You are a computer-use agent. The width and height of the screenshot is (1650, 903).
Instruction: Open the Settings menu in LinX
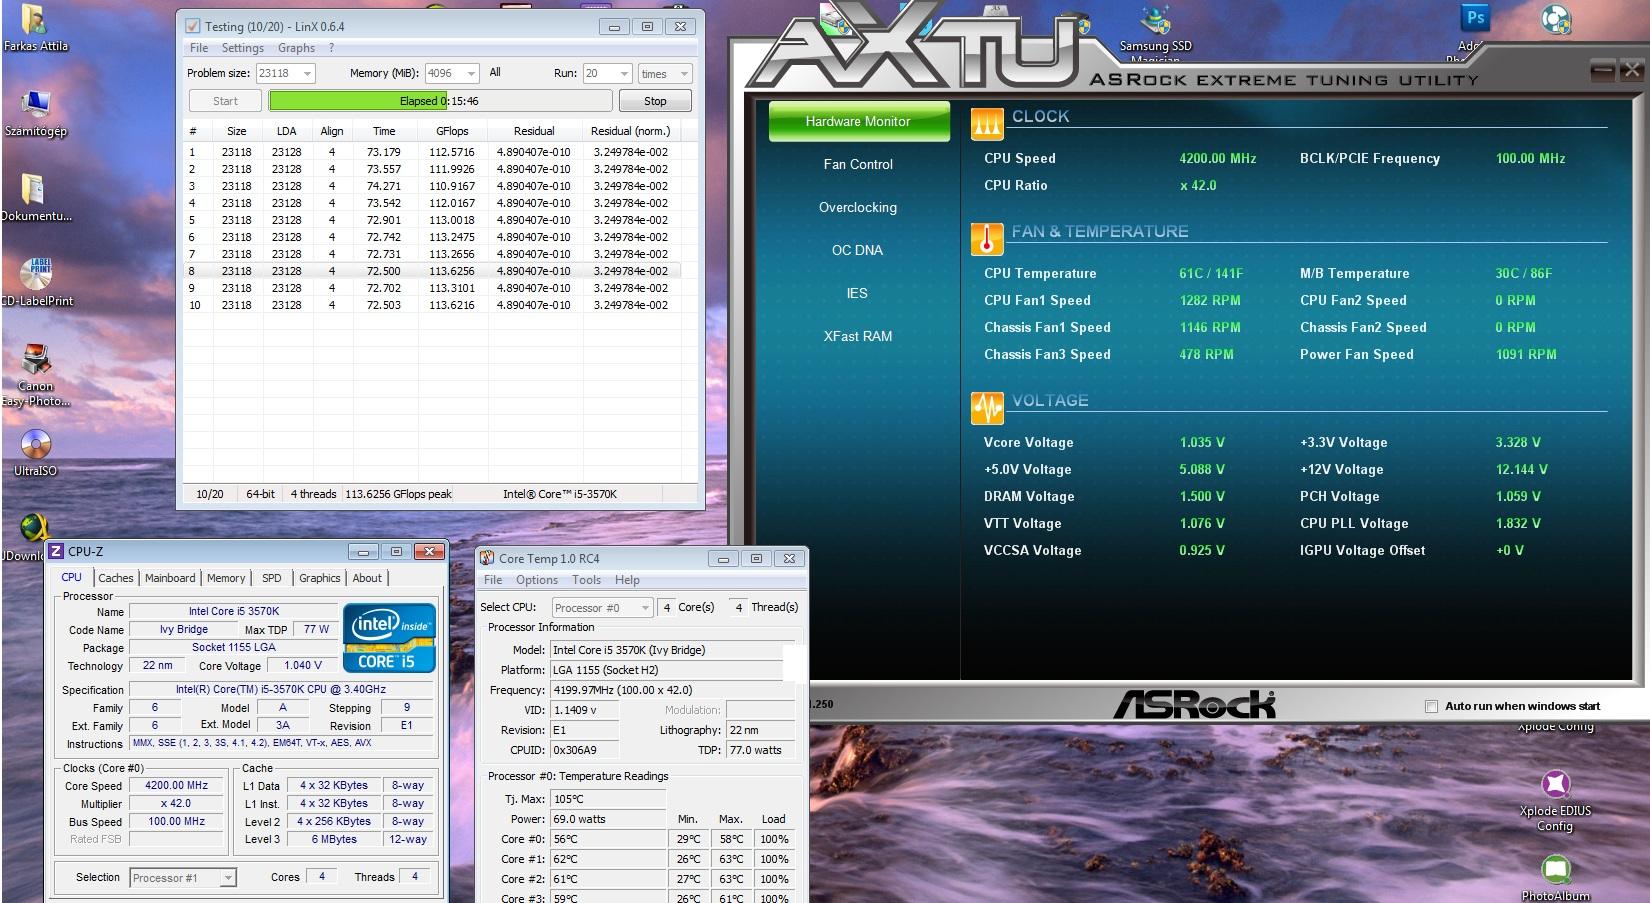(243, 48)
